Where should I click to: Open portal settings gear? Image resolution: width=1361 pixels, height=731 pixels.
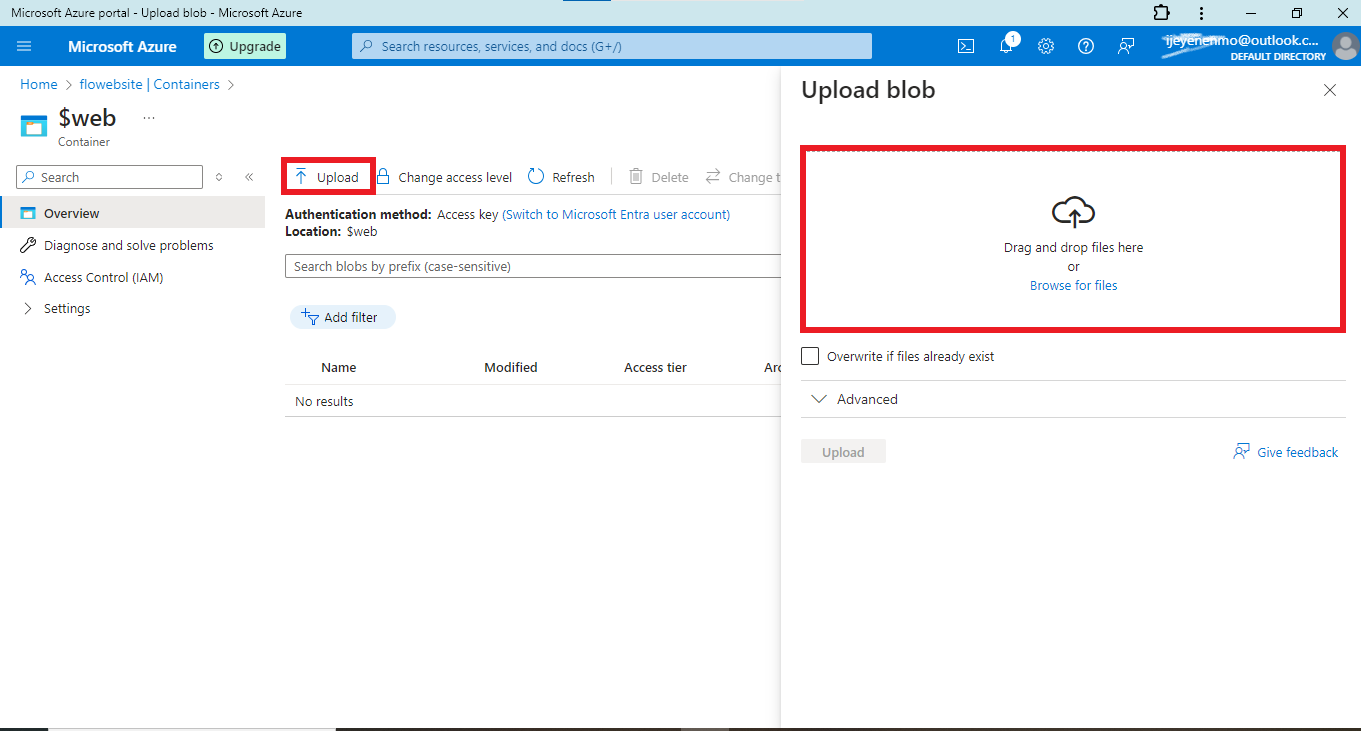1046,46
